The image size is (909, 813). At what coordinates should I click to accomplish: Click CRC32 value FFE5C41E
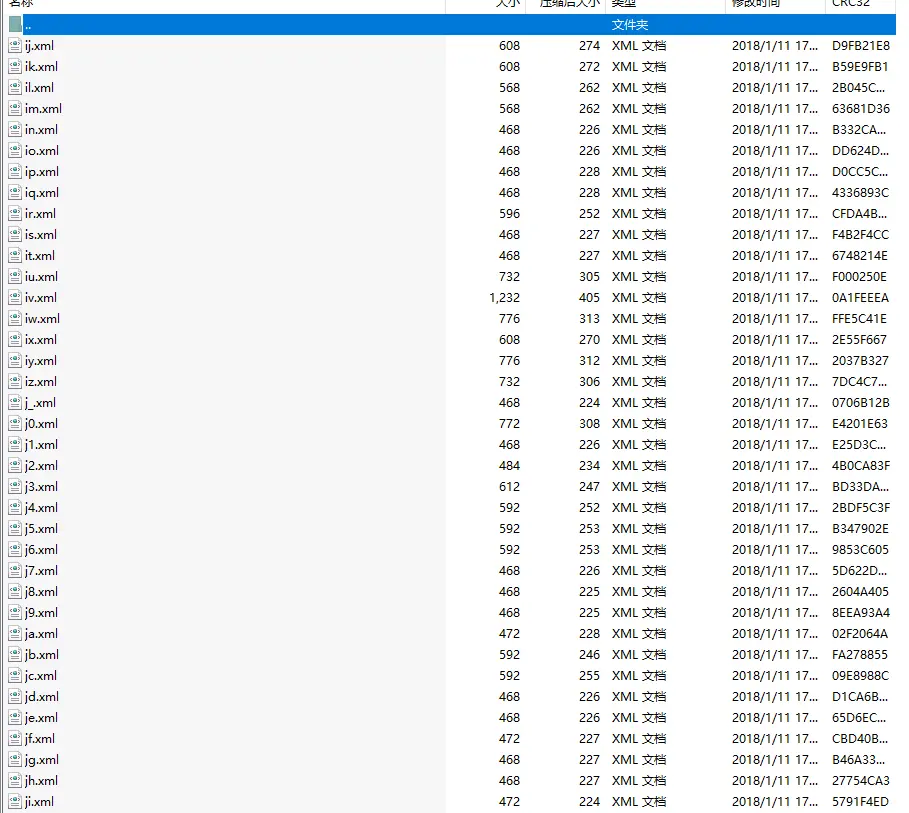coord(859,318)
